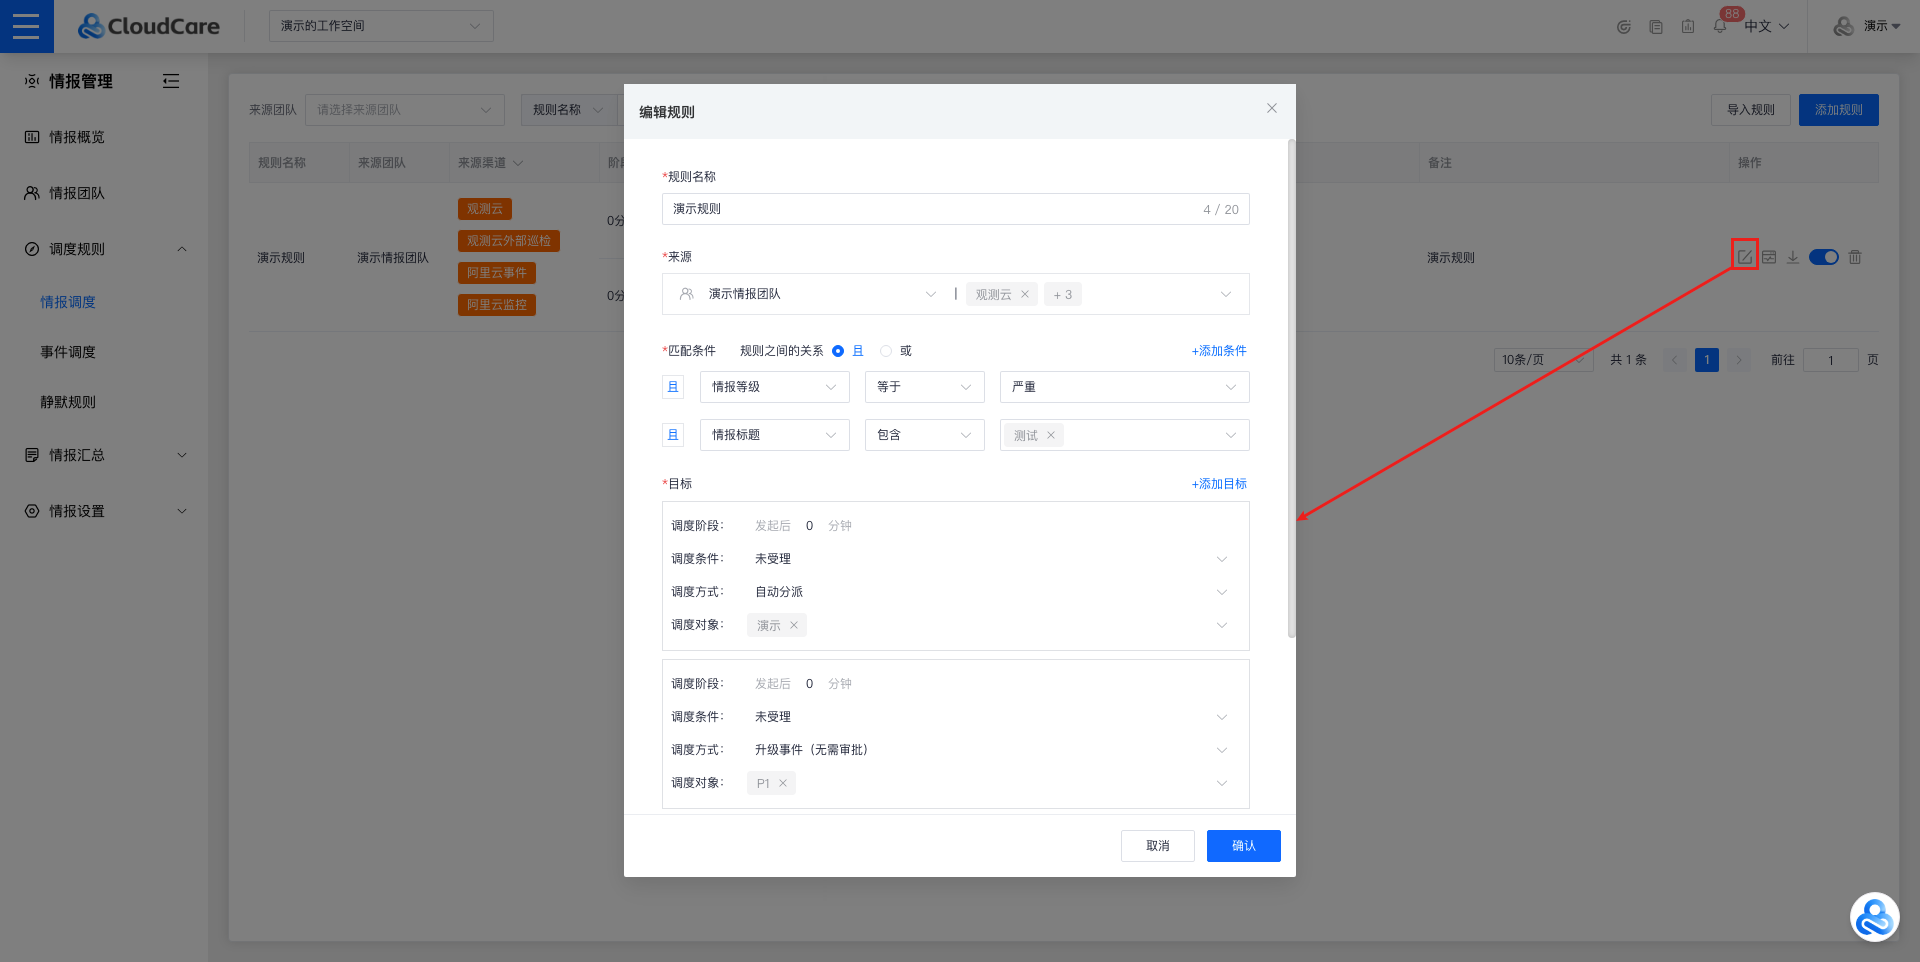Click the 规则名称 input field
Viewport: 1920px width, 962px height.
pos(930,209)
